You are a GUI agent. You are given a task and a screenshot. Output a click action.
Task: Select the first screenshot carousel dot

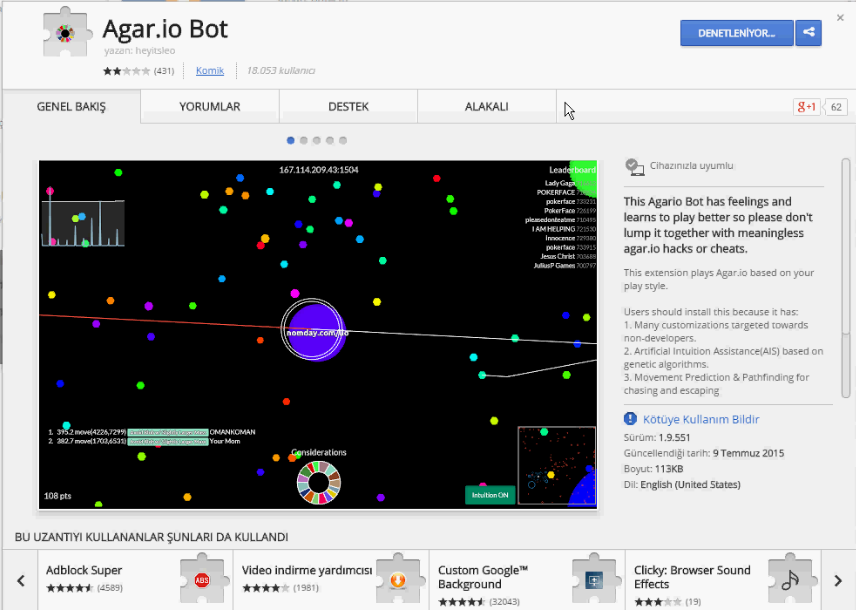(x=290, y=140)
